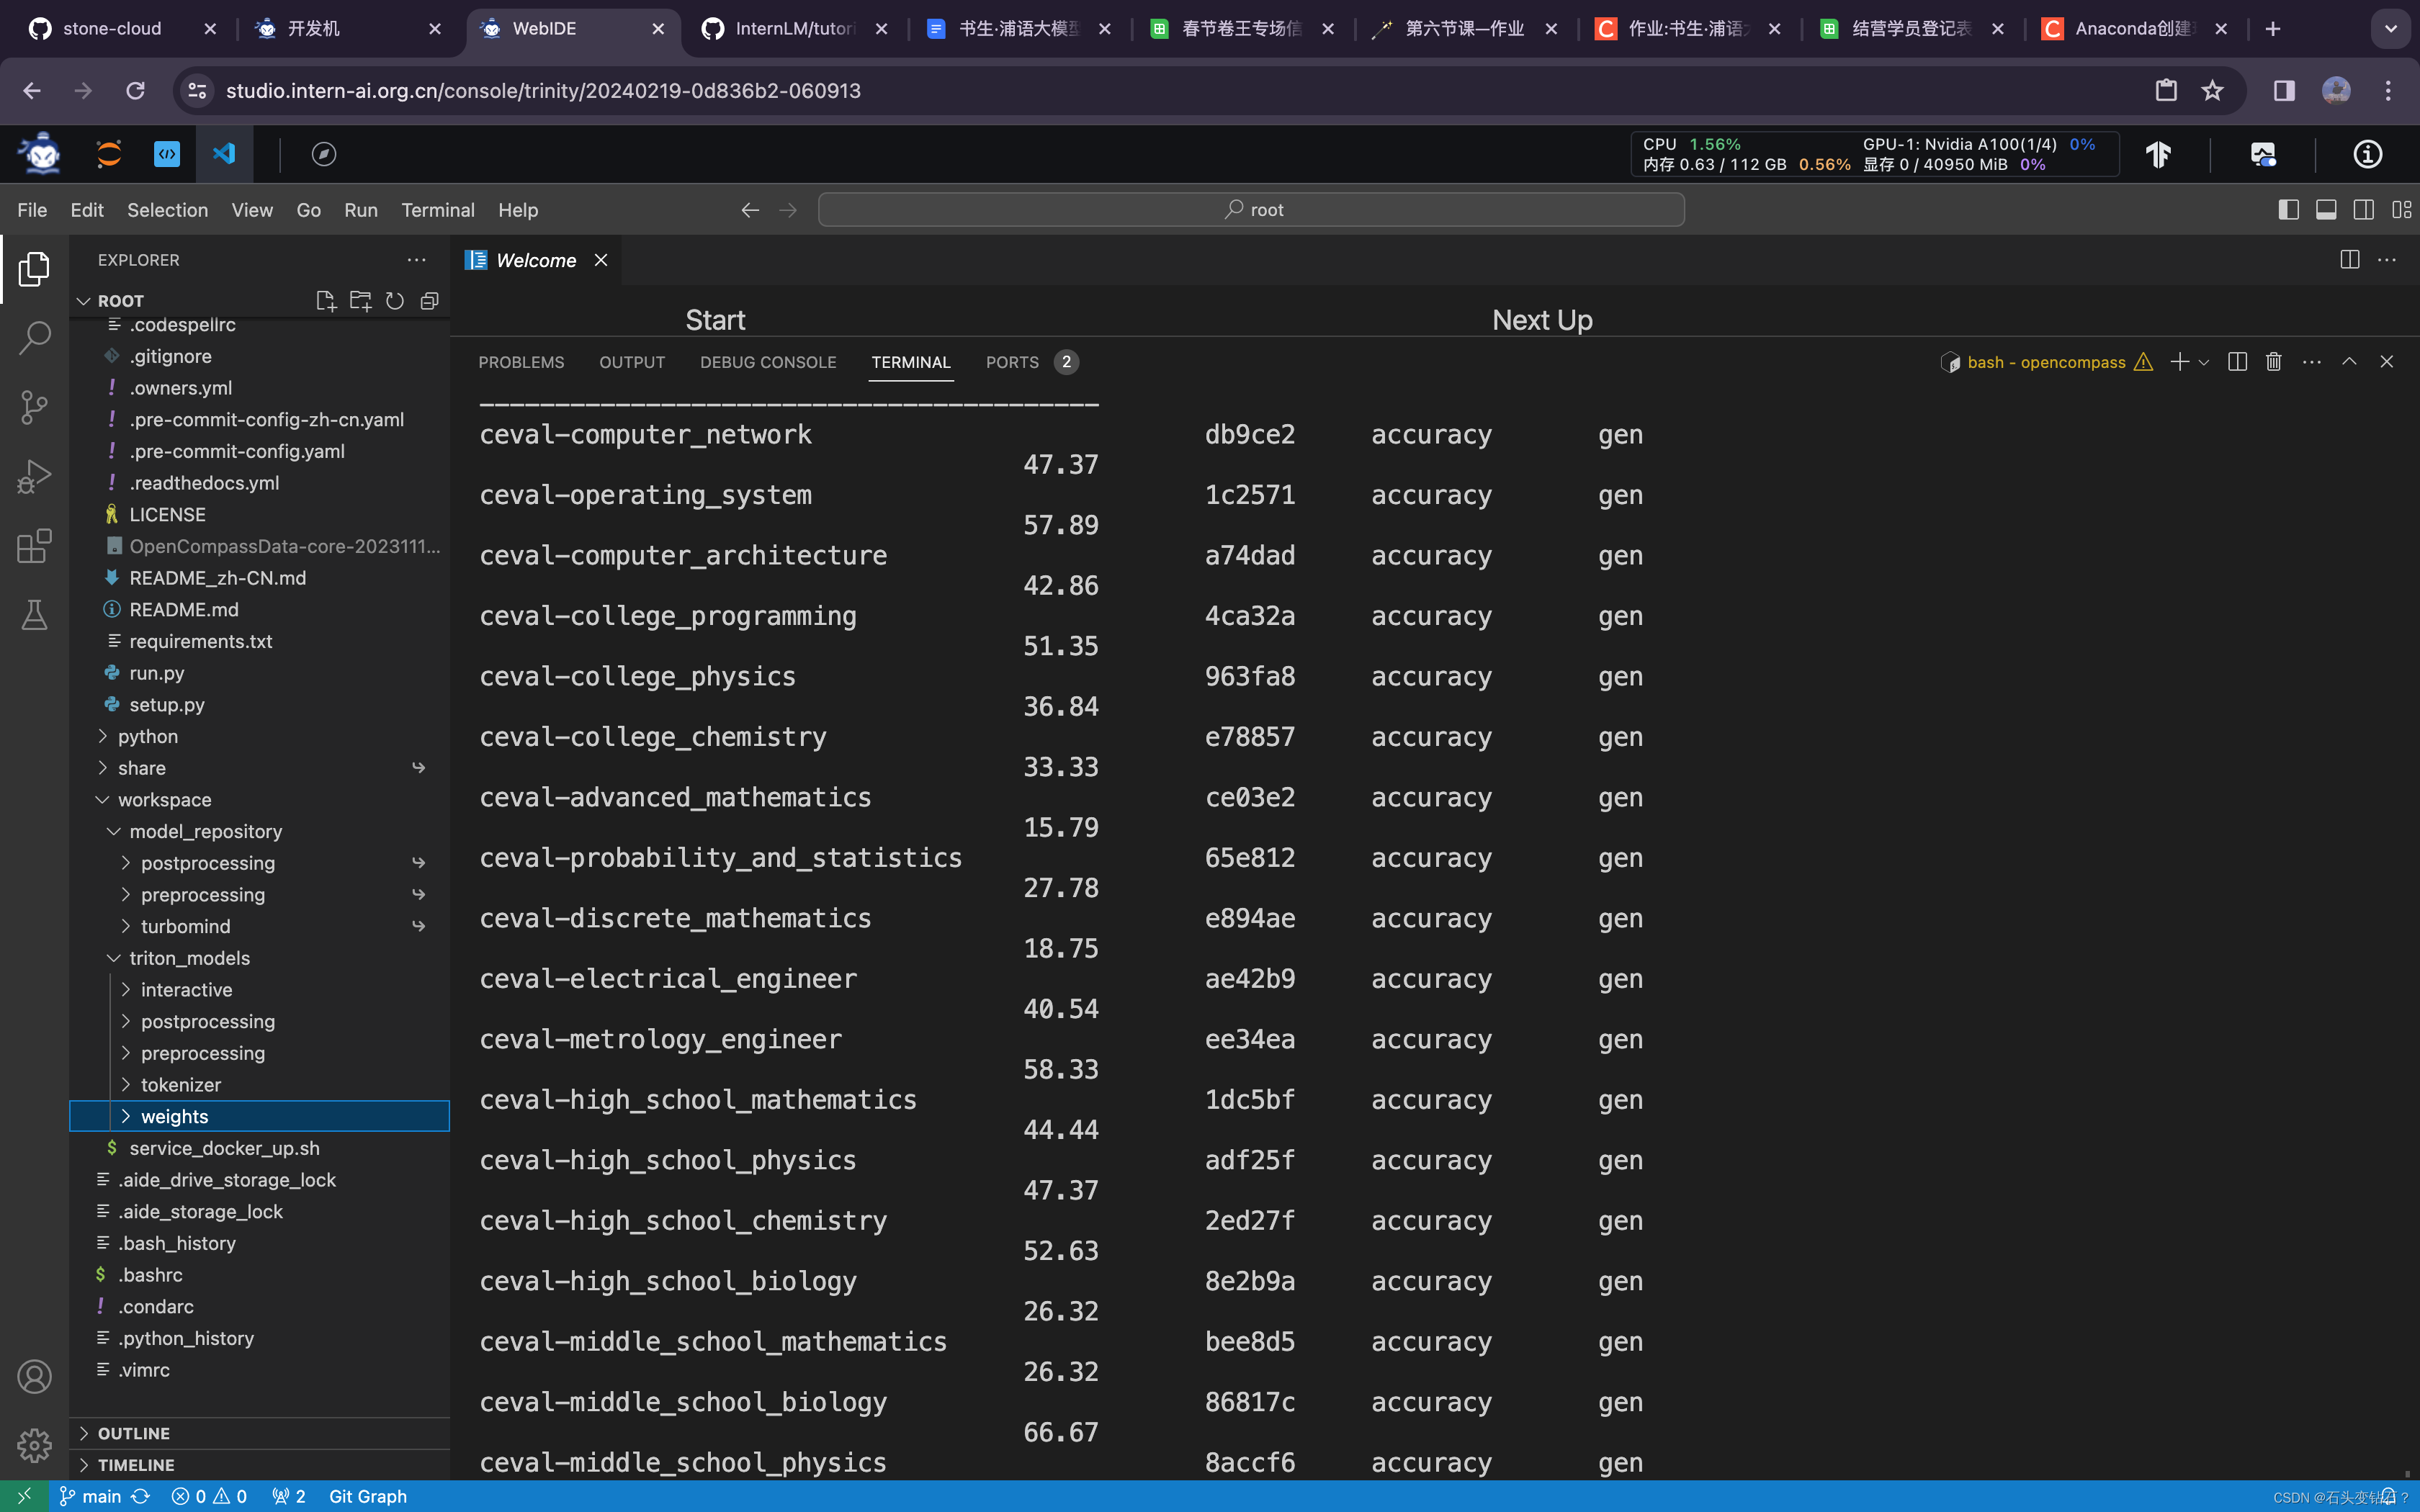Expand the TIMELINE section
Image resolution: width=2420 pixels, height=1512 pixels.
pyautogui.click(x=136, y=1465)
